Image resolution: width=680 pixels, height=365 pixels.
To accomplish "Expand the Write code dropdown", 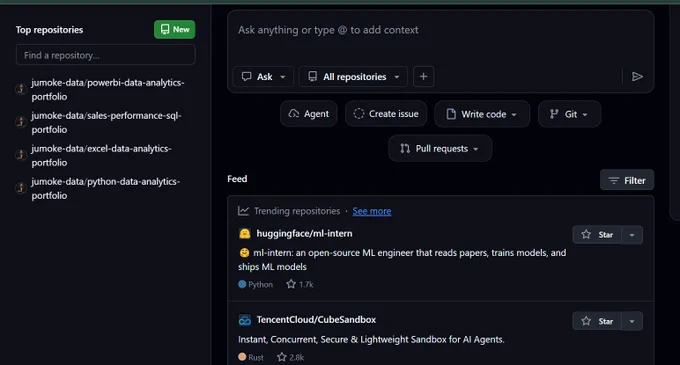I will 482,114.
